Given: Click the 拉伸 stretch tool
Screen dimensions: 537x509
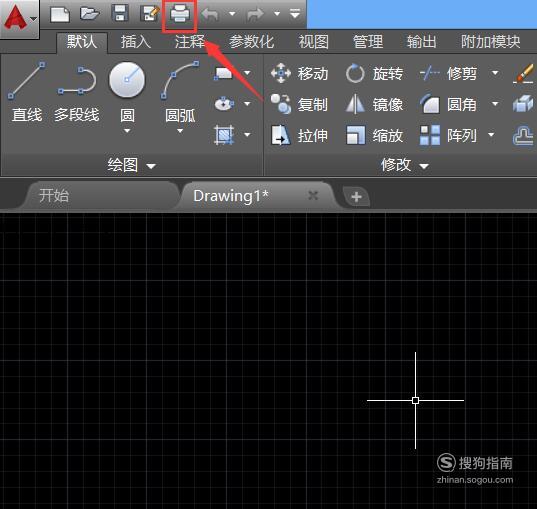Looking at the screenshot, I should 299,135.
